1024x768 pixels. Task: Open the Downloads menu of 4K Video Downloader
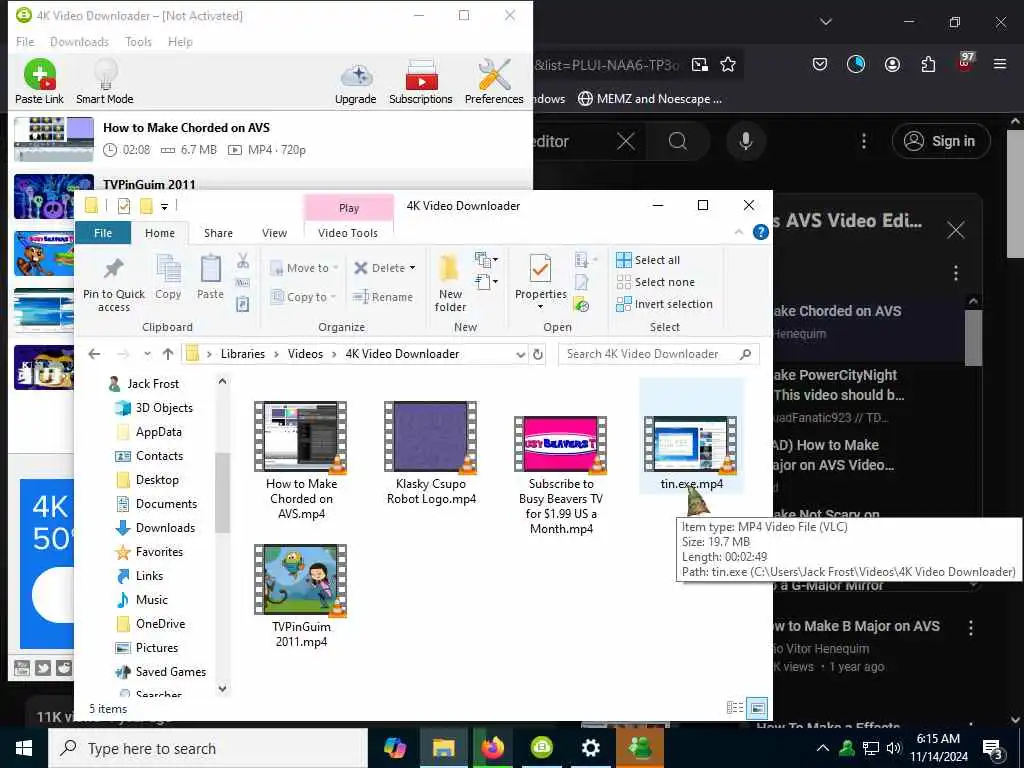pyautogui.click(x=79, y=42)
